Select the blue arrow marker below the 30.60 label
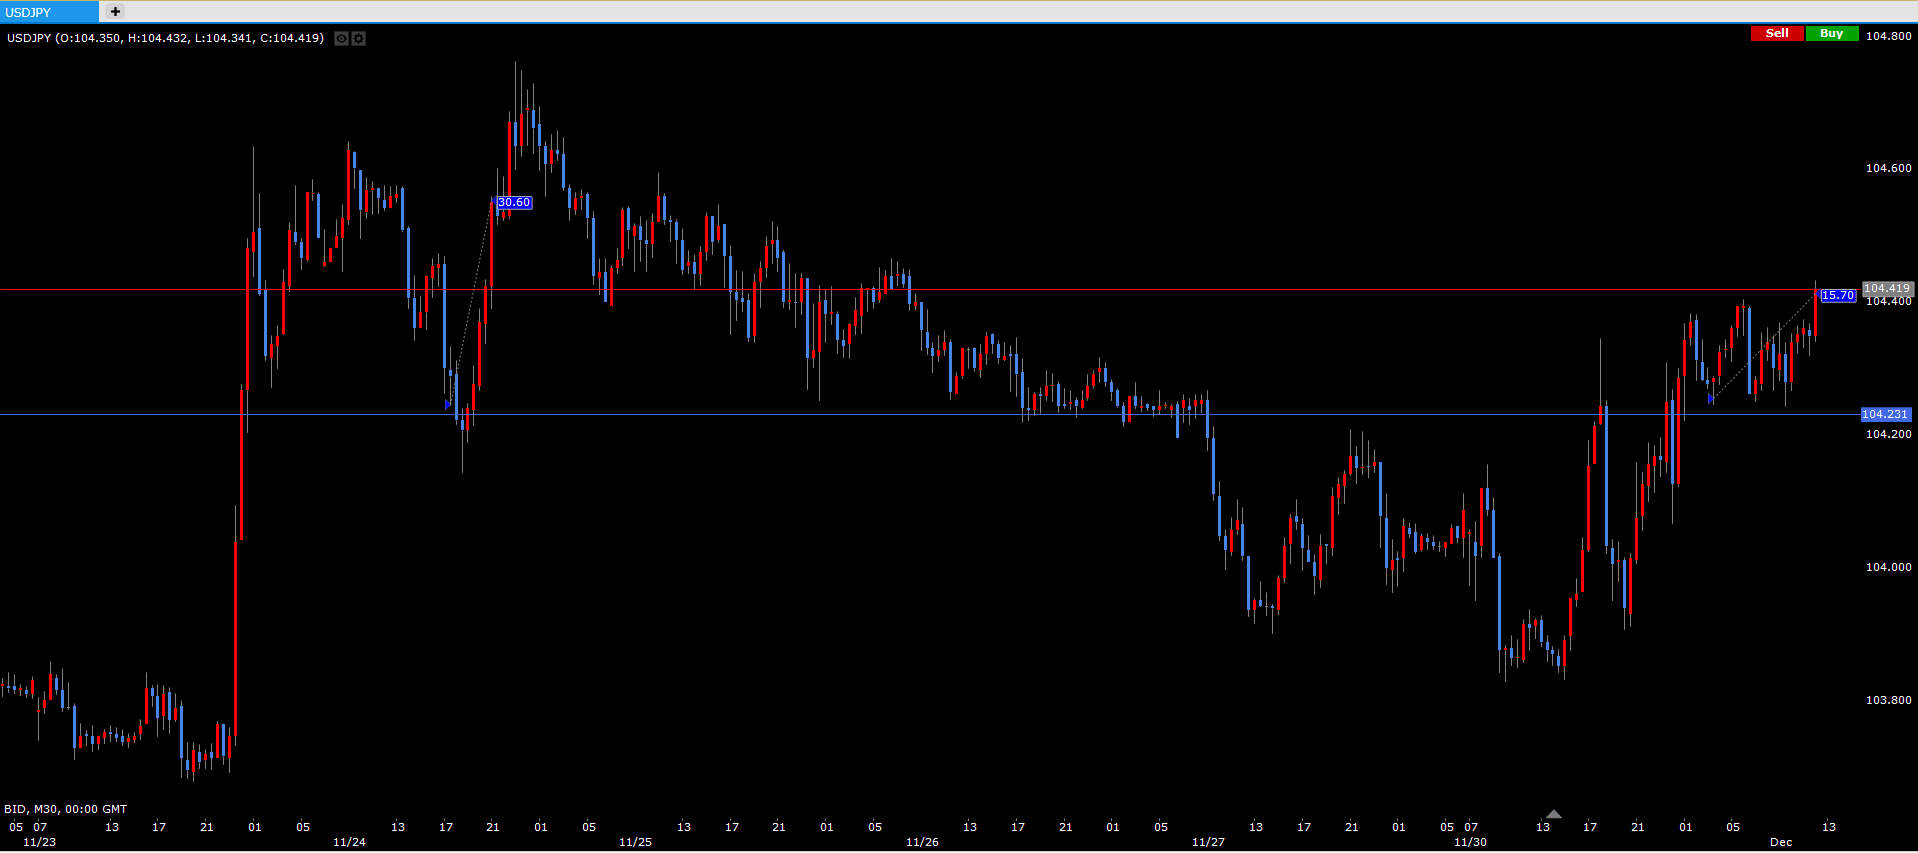The height and width of the screenshot is (853, 1918). point(448,405)
